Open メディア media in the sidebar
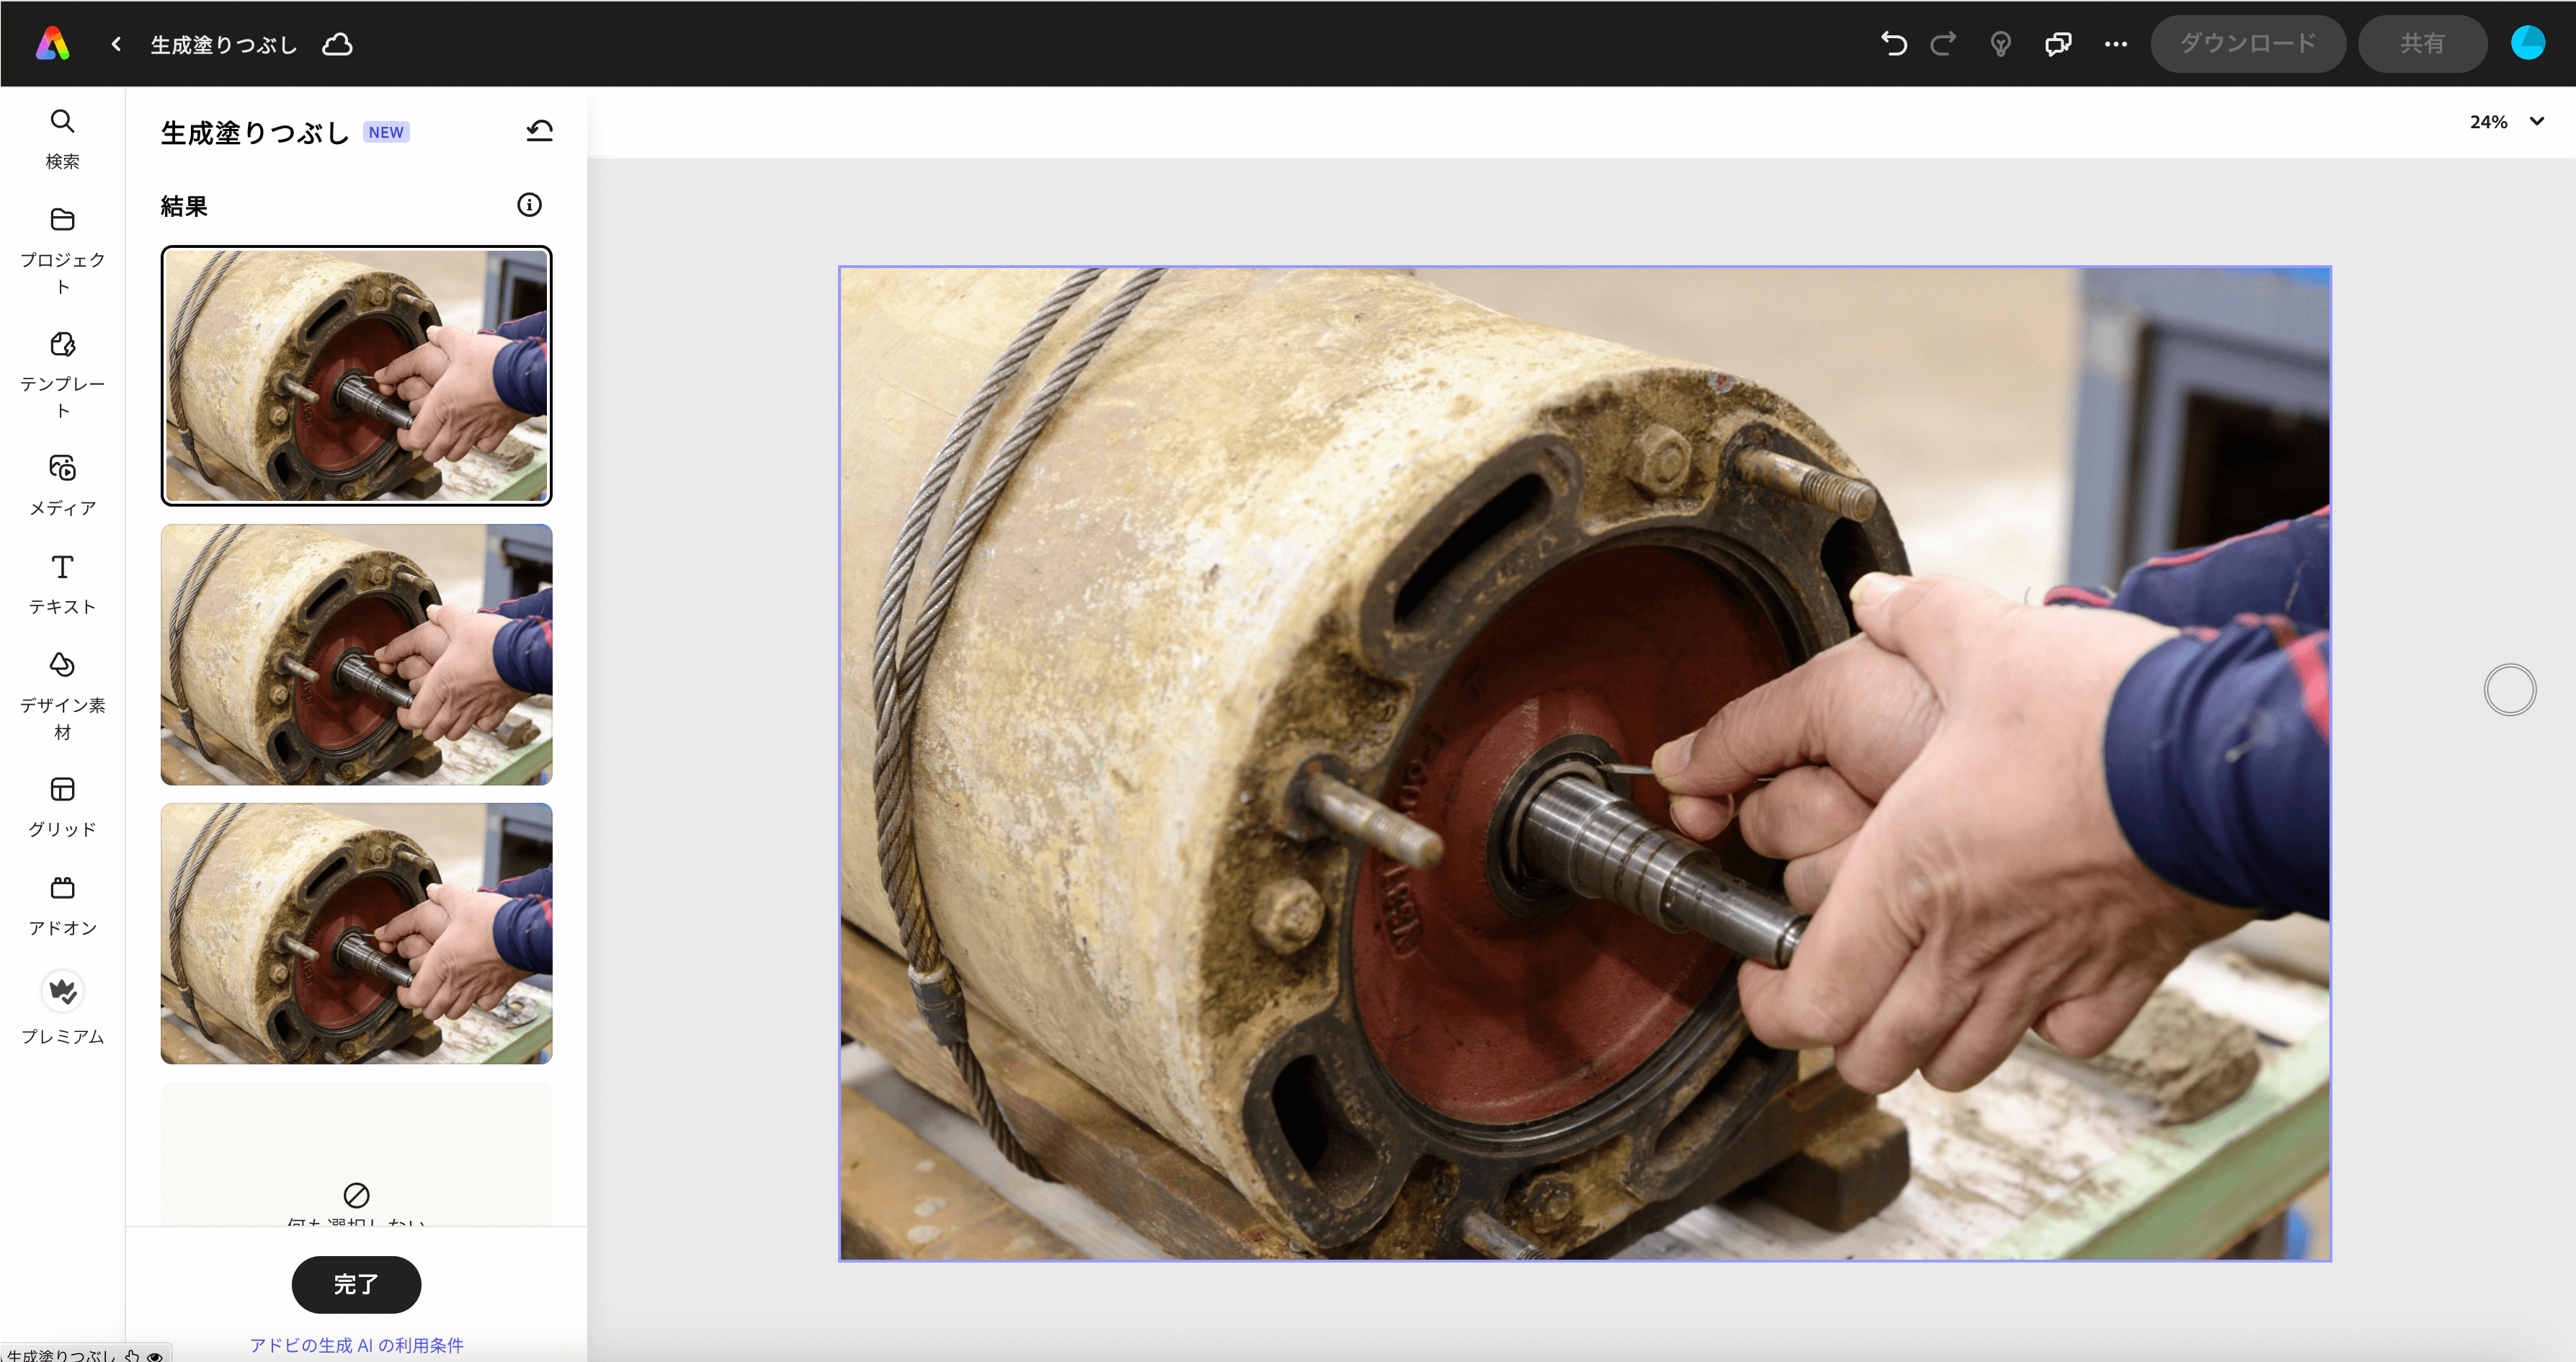This screenshot has width=2576, height=1362. (62, 486)
